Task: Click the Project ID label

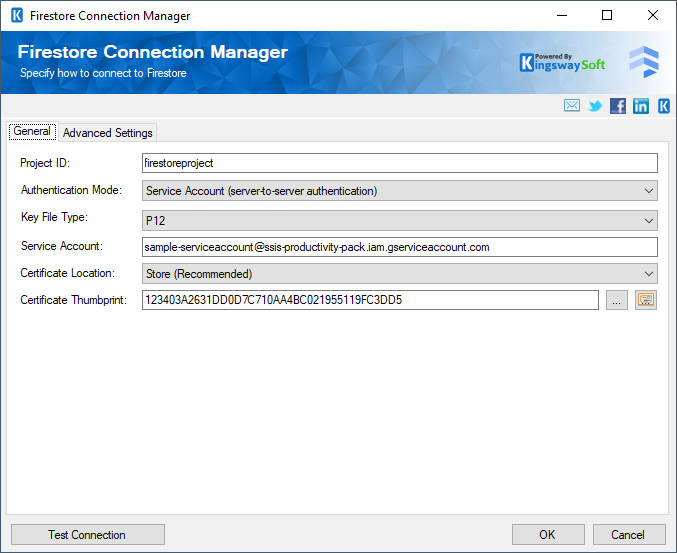Action: click(x=45, y=163)
